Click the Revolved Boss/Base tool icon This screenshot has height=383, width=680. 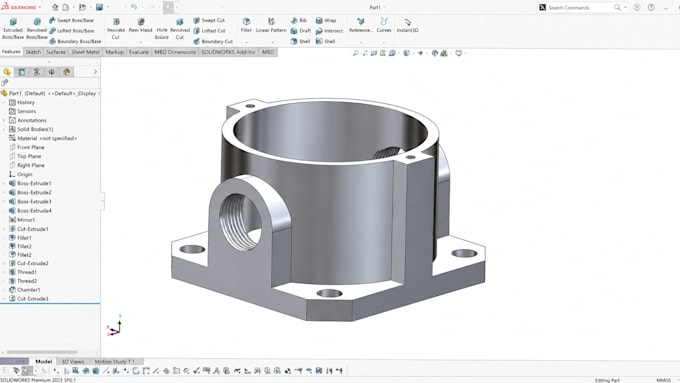(37, 22)
